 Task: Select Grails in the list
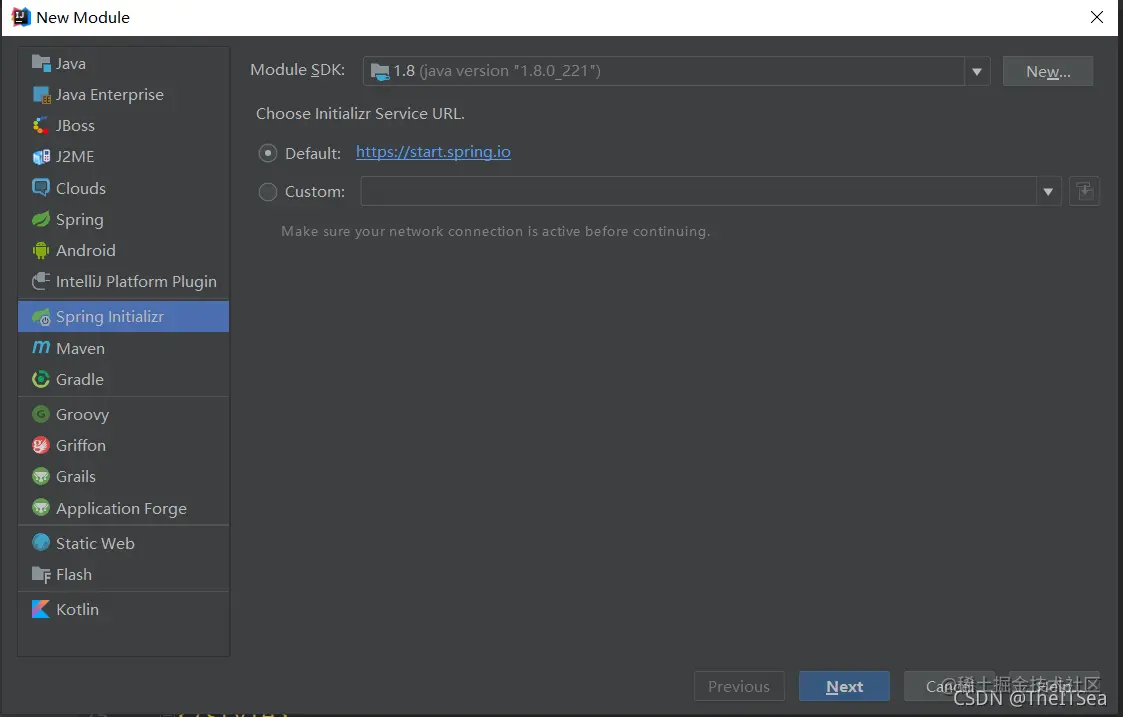pos(123,476)
